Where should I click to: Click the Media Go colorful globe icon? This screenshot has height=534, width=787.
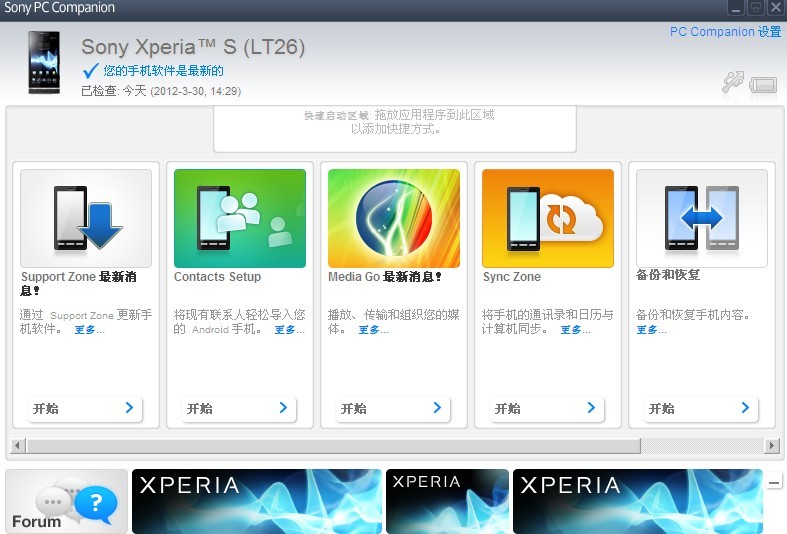(x=394, y=218)
